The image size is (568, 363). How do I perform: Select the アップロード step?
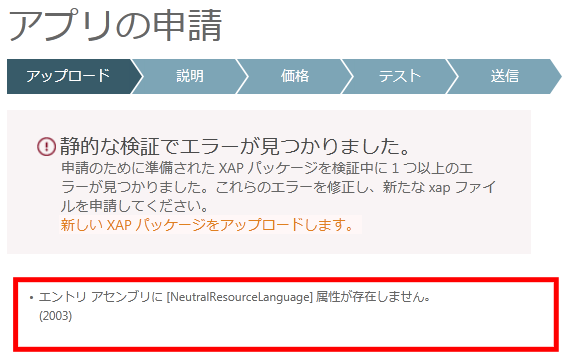(68, 76)
